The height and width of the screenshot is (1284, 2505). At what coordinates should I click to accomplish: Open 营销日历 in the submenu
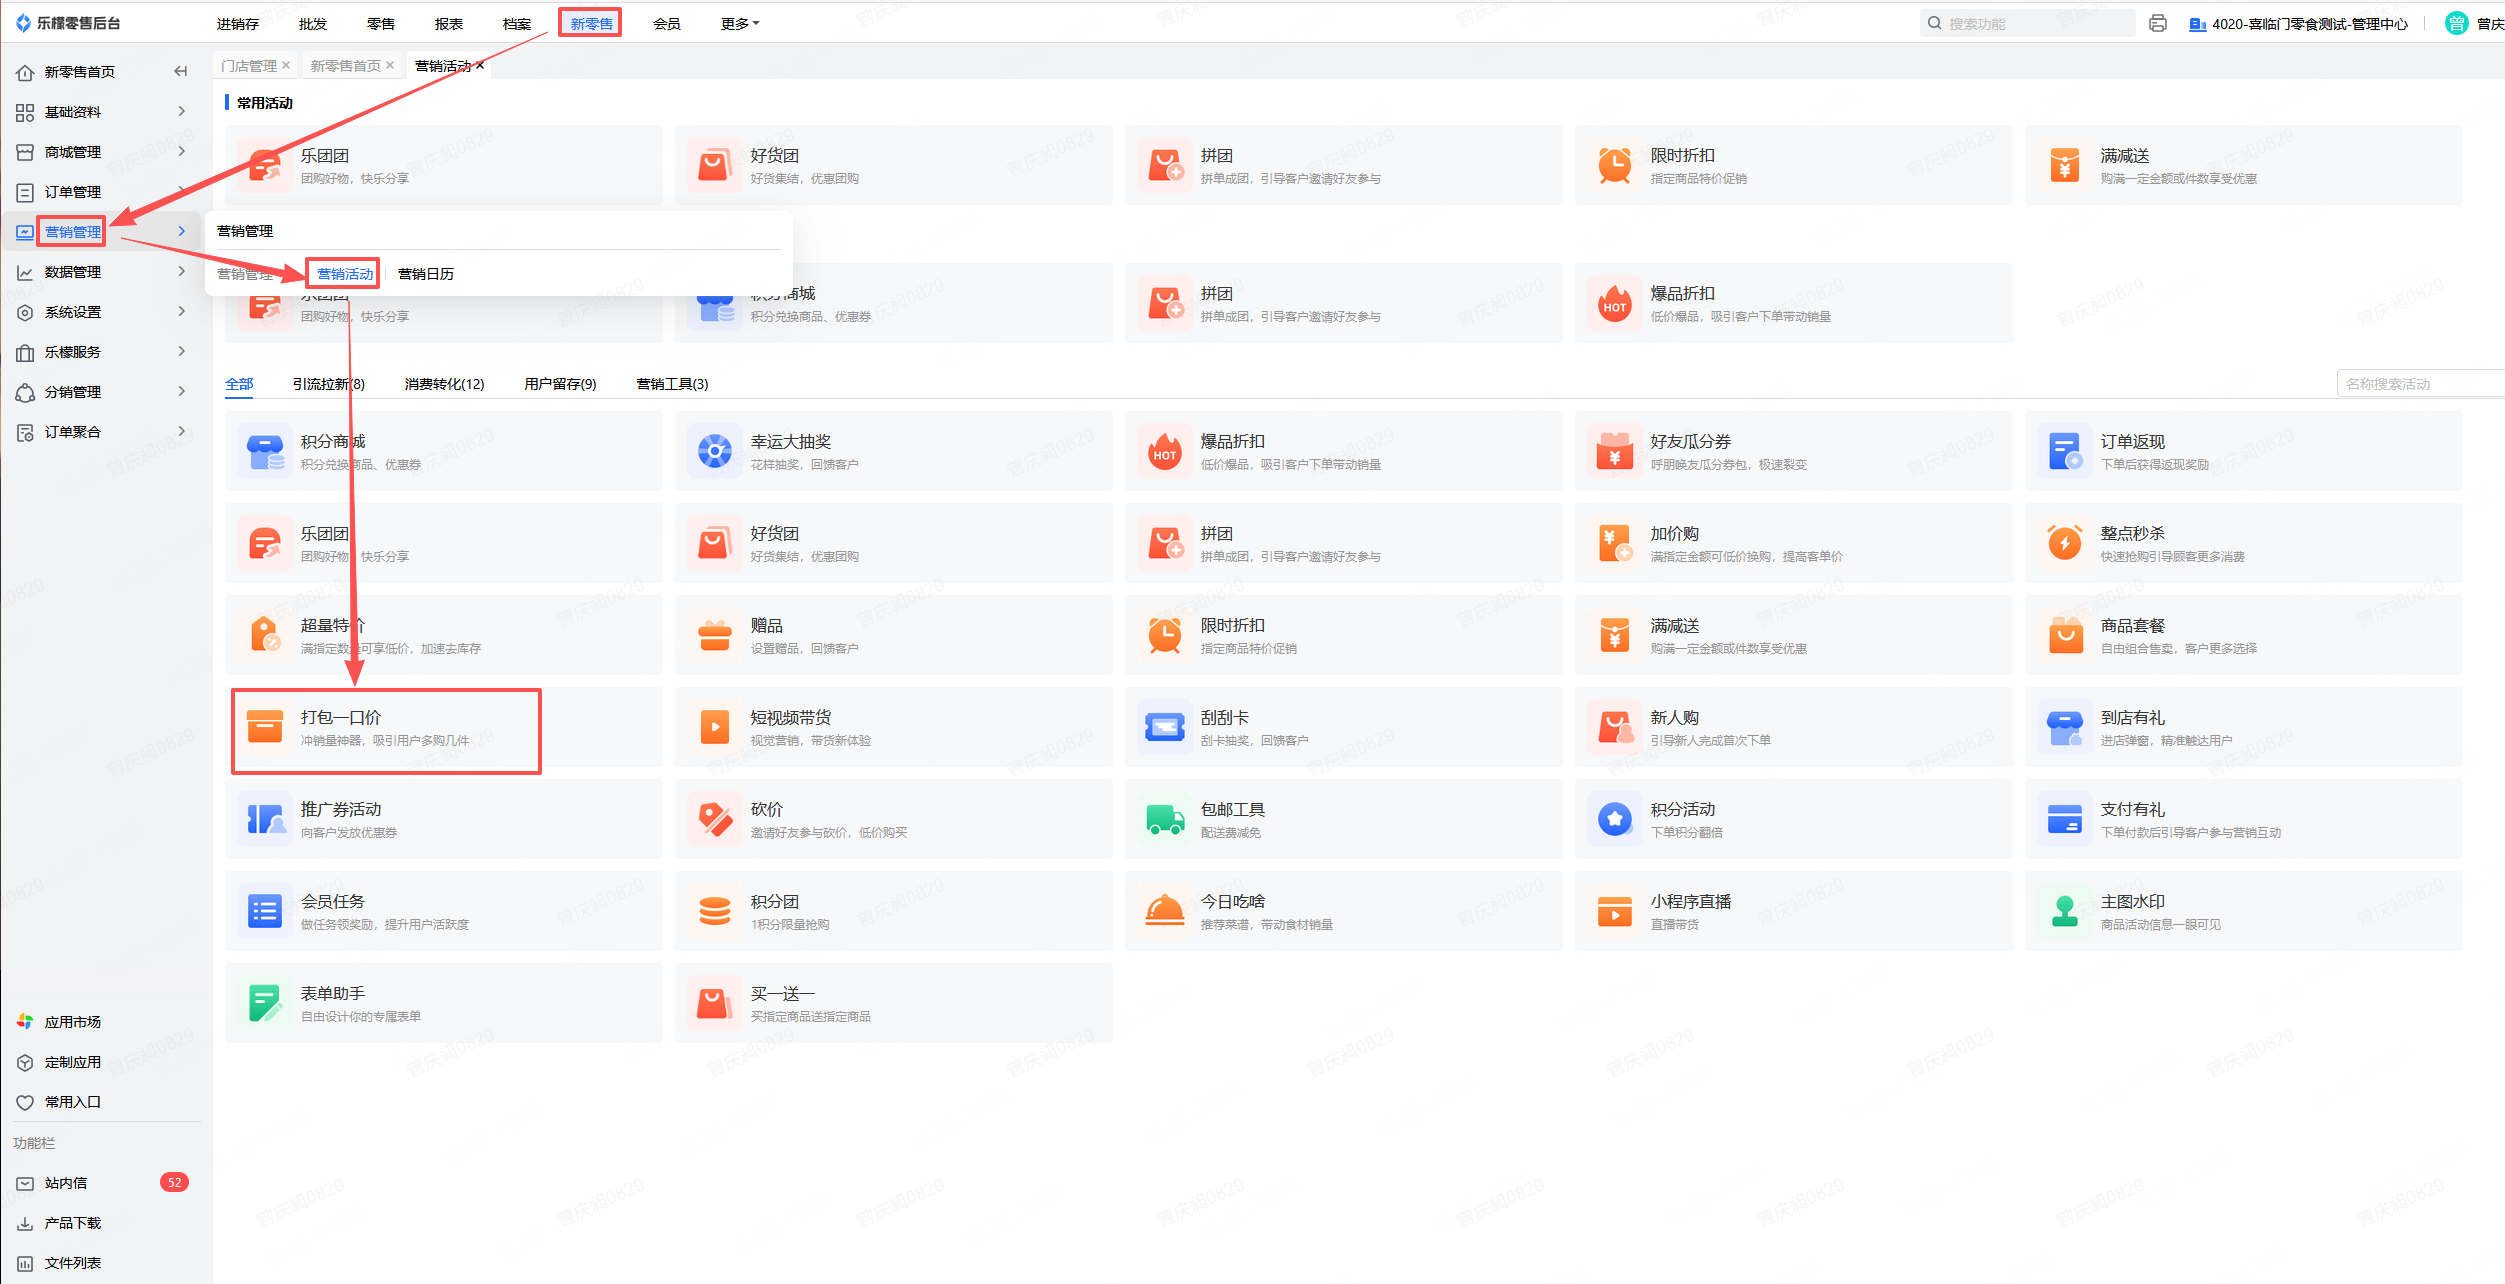pyautogui.click(x=426, y=274)
